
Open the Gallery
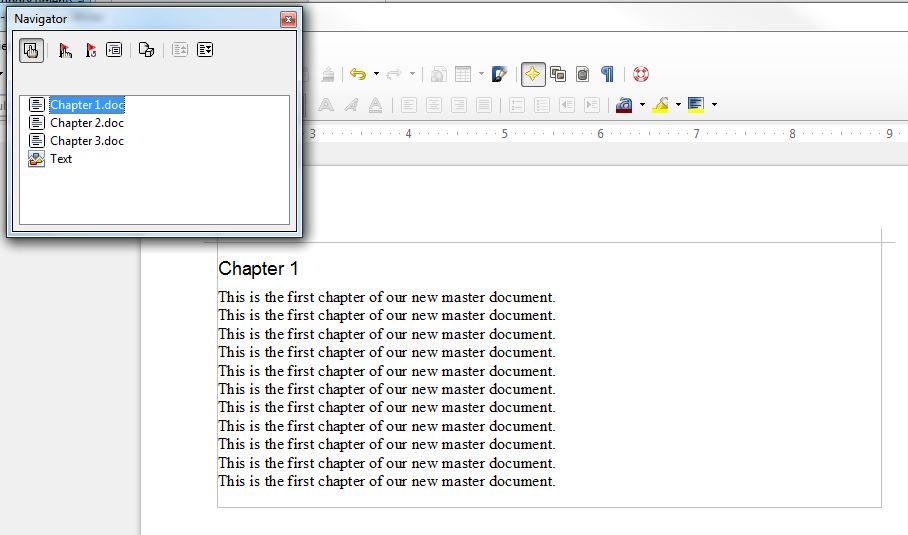pyautogui.click(x=558, y=74)
